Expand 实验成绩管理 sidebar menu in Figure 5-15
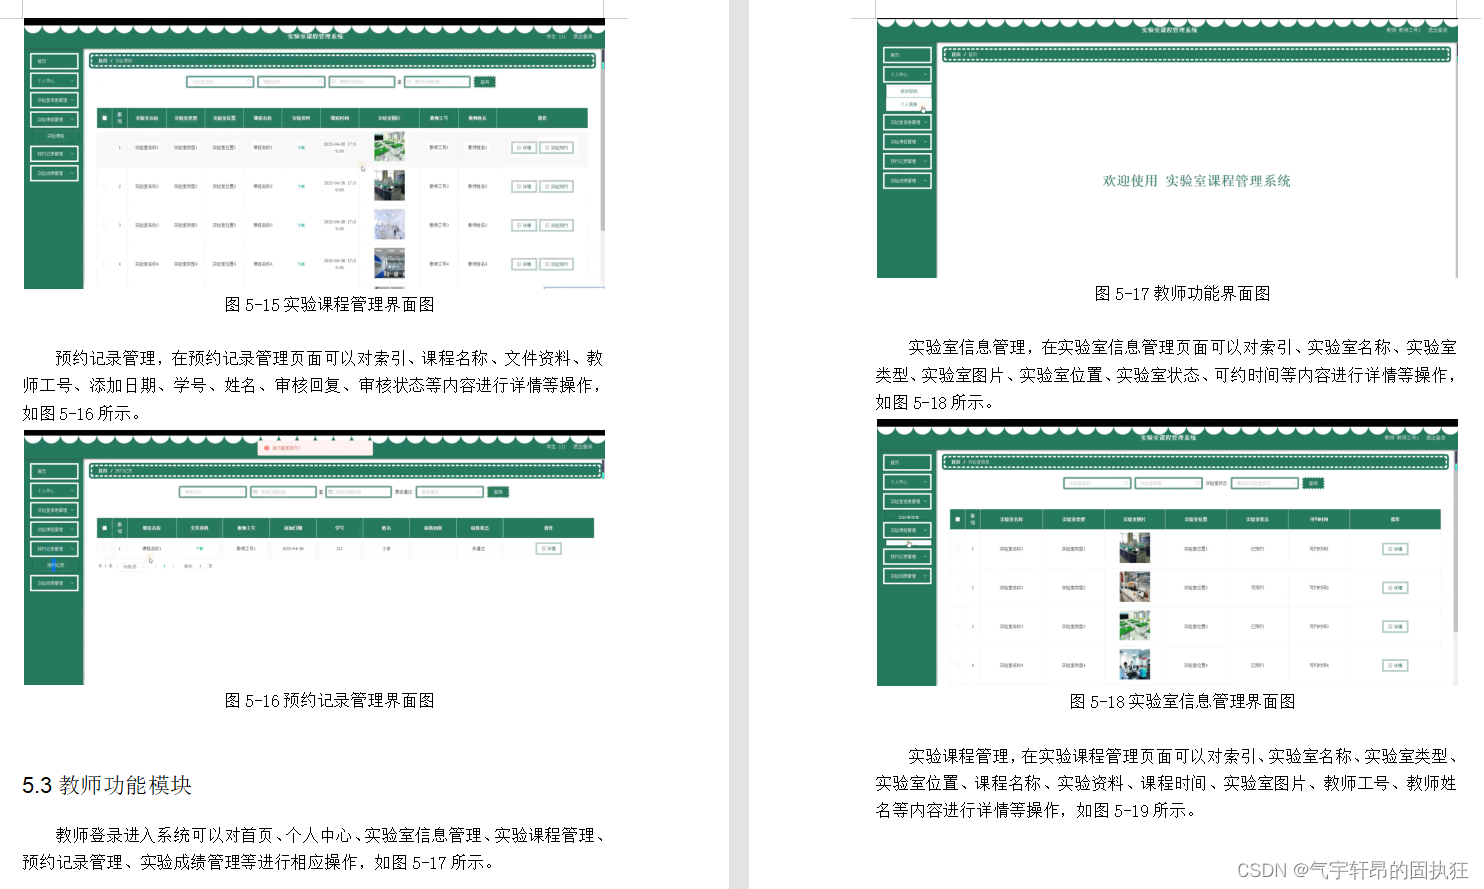This screenshot has width=1484, height=889. pyautogui.click(x=54, y=173)
